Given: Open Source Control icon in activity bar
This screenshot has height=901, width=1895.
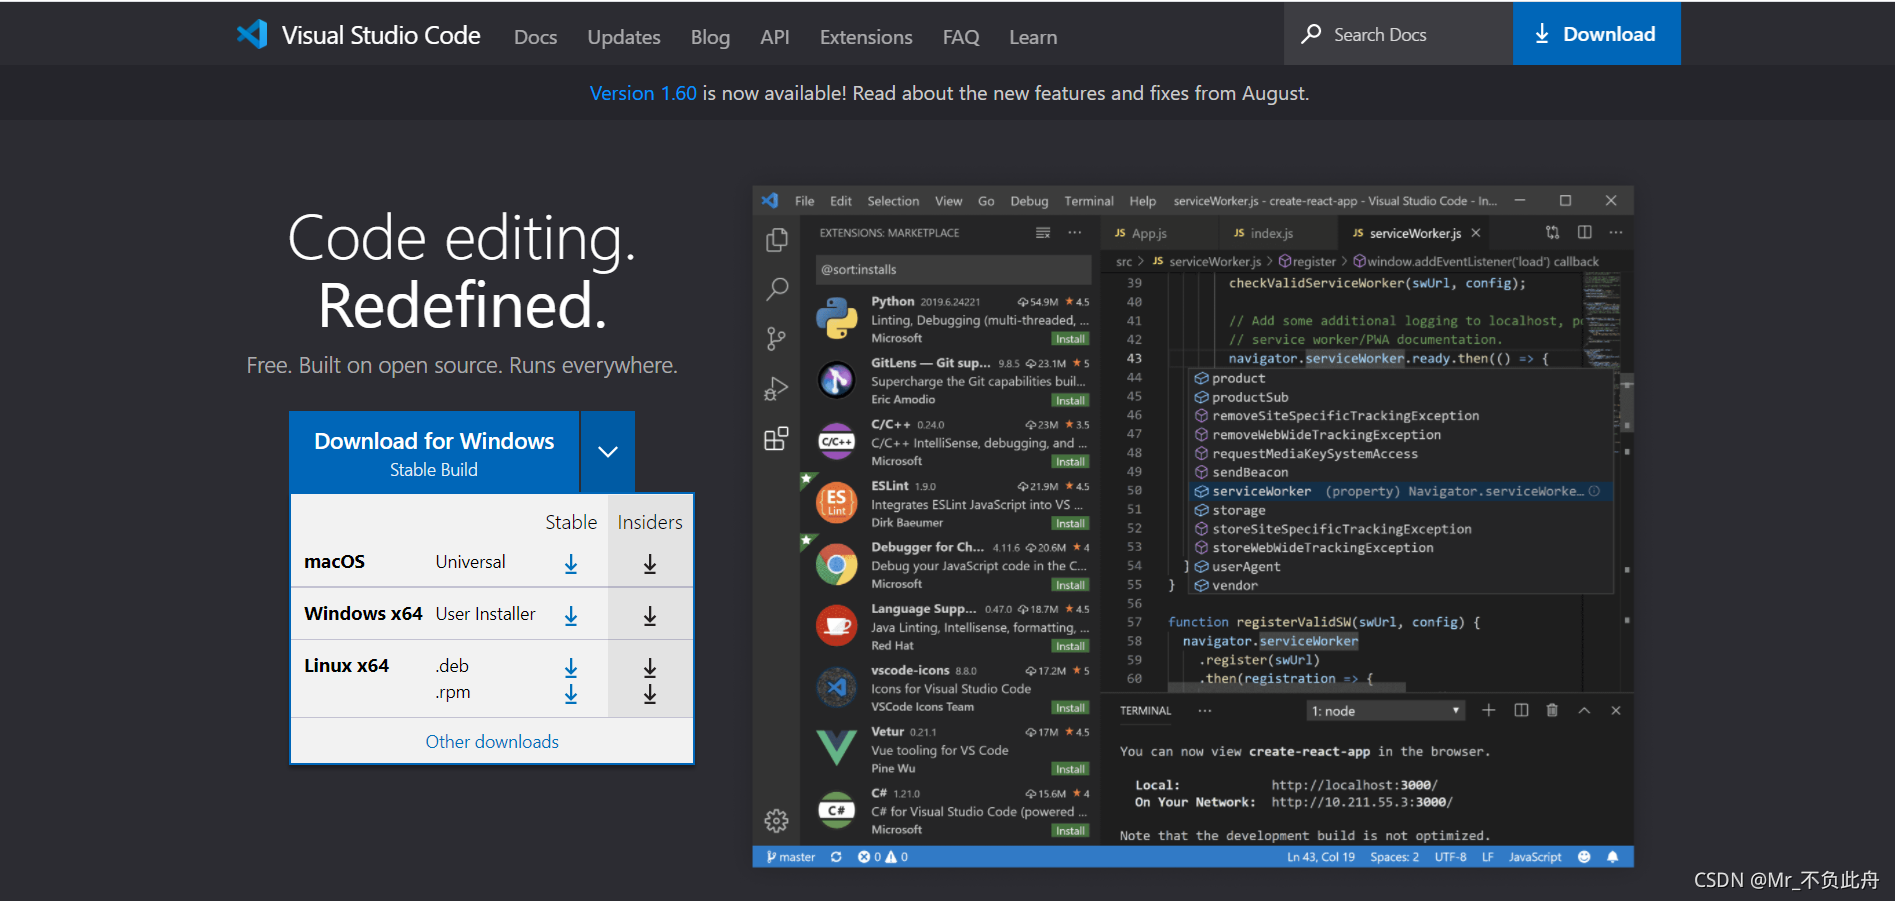Looking at the screenshot, I should coord(776,339).
